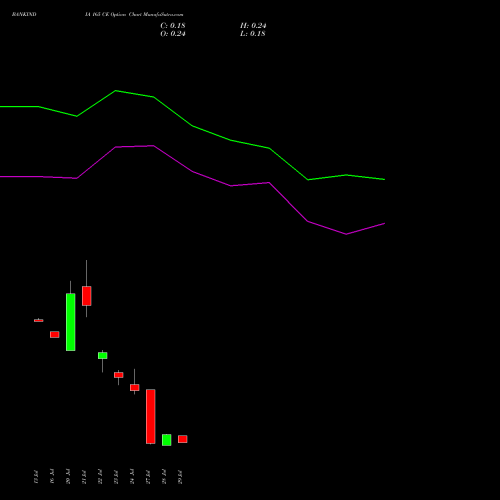The height and width of the screenshot is (500, 500).
Task: Click the green upper band line
Action: coord(192,126)
